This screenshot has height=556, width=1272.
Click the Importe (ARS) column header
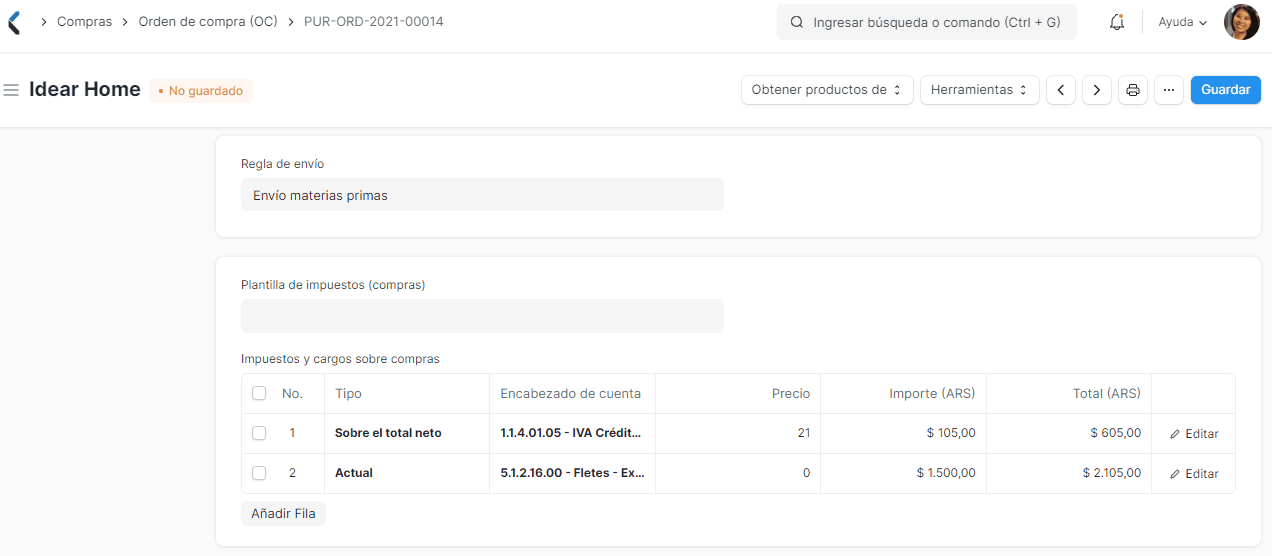coord(904,394)
